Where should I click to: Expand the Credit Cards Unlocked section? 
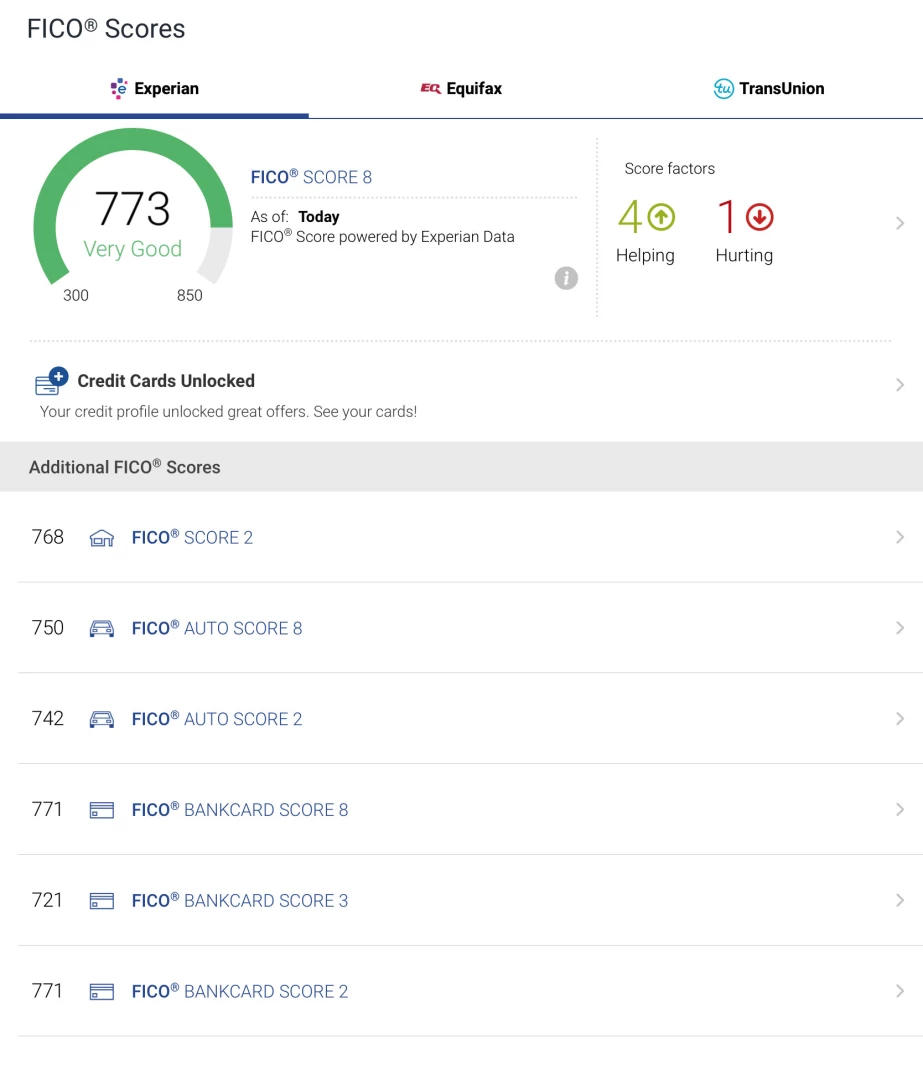(898, 384)
